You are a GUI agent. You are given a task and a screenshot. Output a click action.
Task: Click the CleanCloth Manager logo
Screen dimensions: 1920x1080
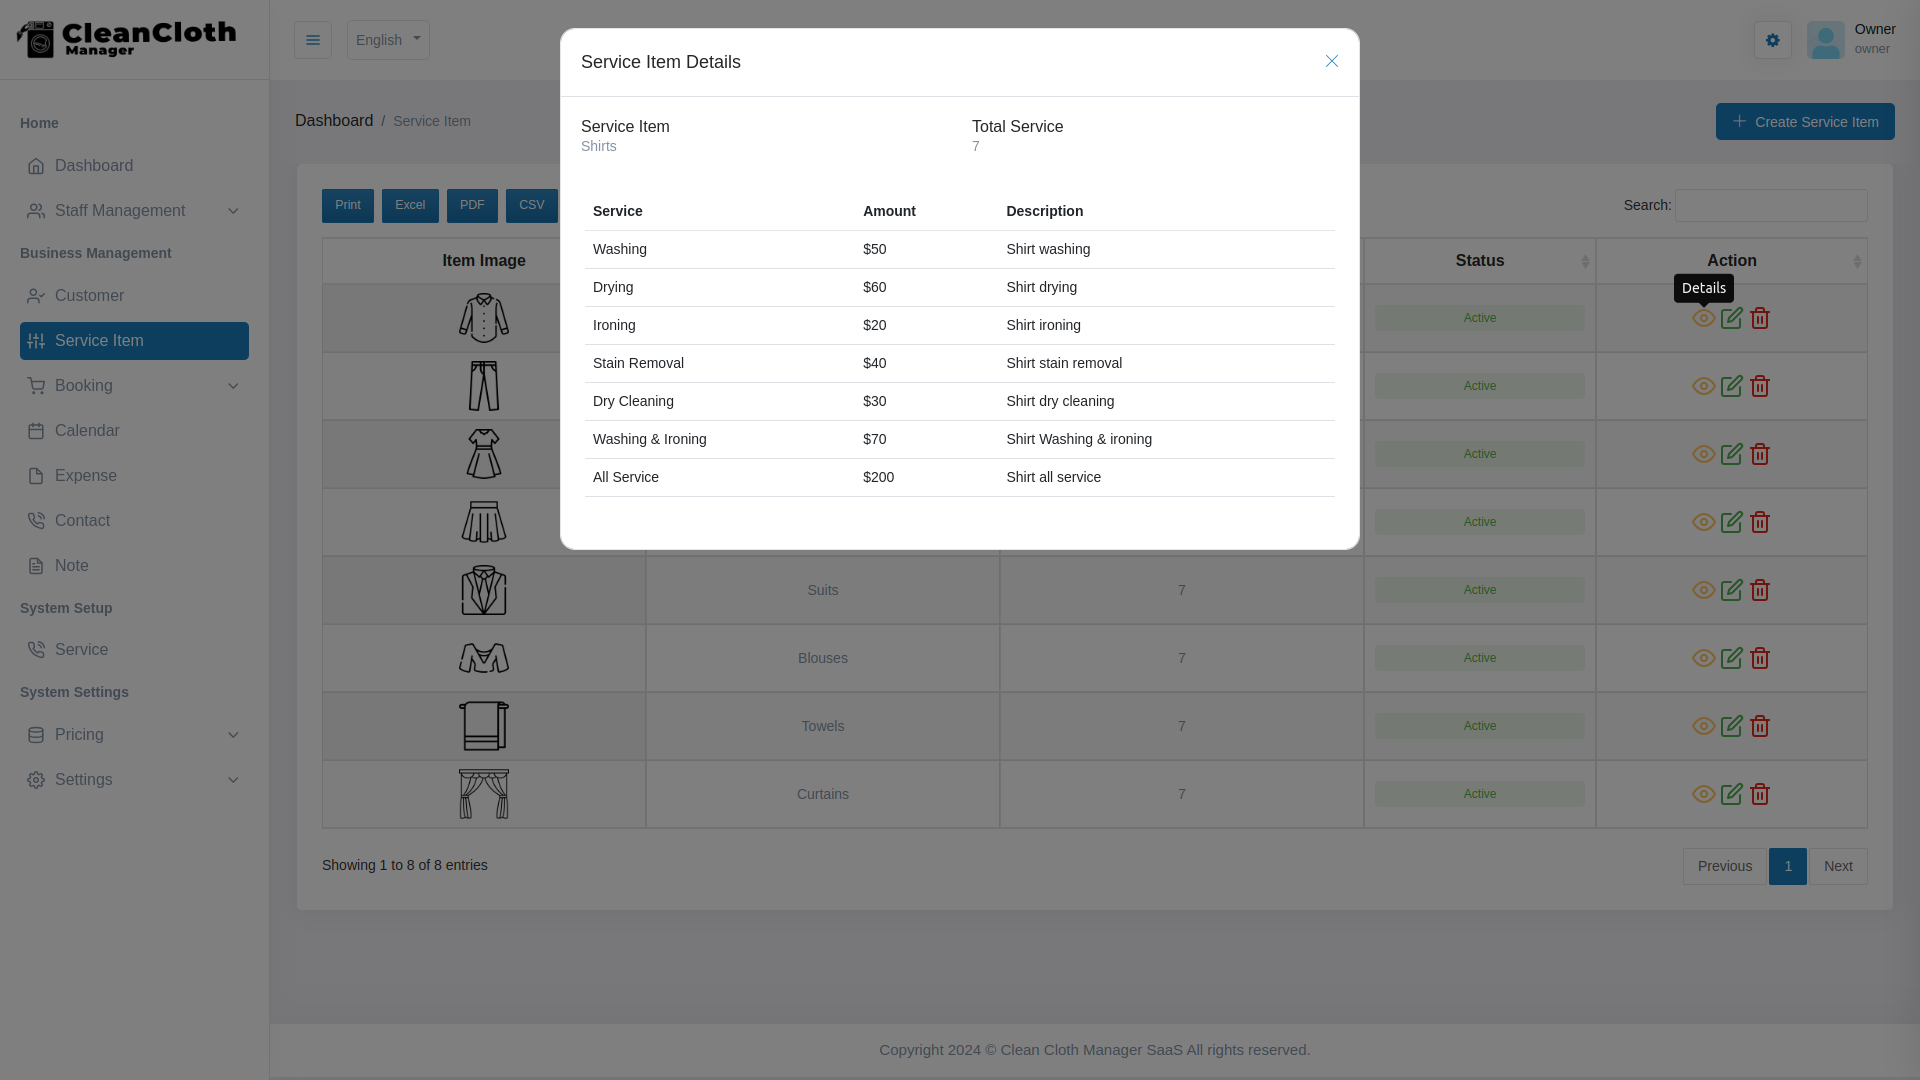tap(126, 40)
